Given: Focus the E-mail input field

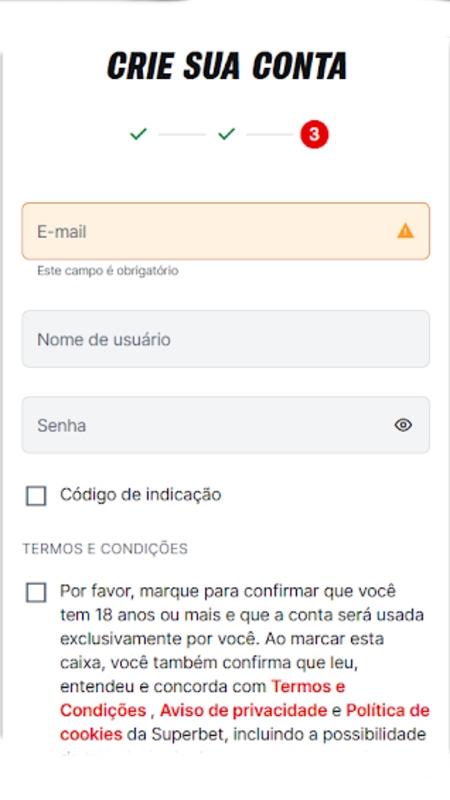Looking at the screenshot, I should click(226, 231).
